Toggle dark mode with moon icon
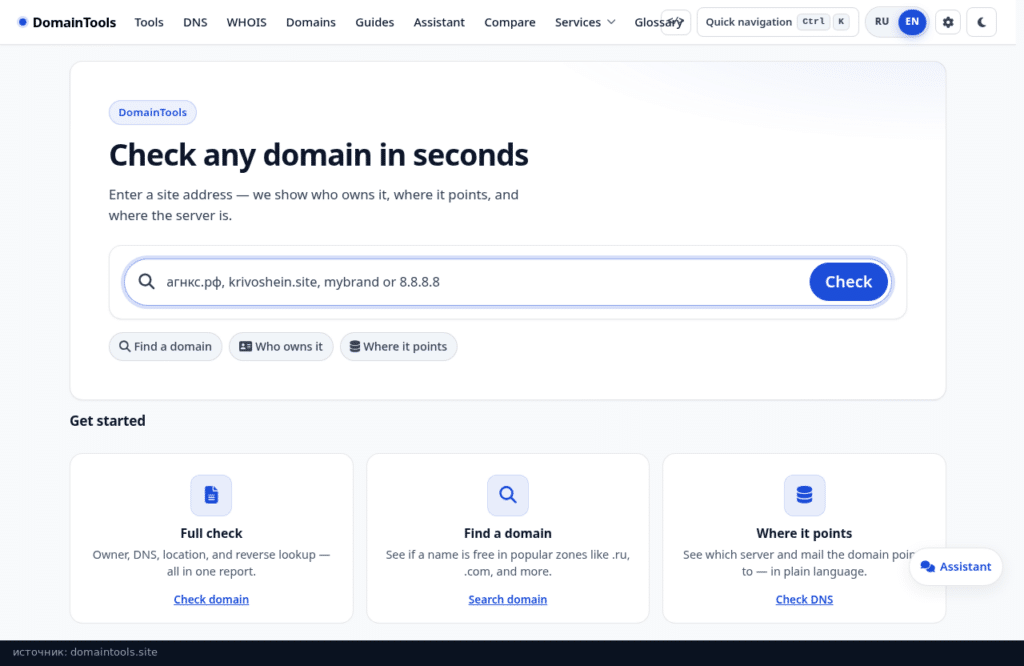The width and height of the screenshot is (1024, 666). pyautogui.click(x=982, y=22)
